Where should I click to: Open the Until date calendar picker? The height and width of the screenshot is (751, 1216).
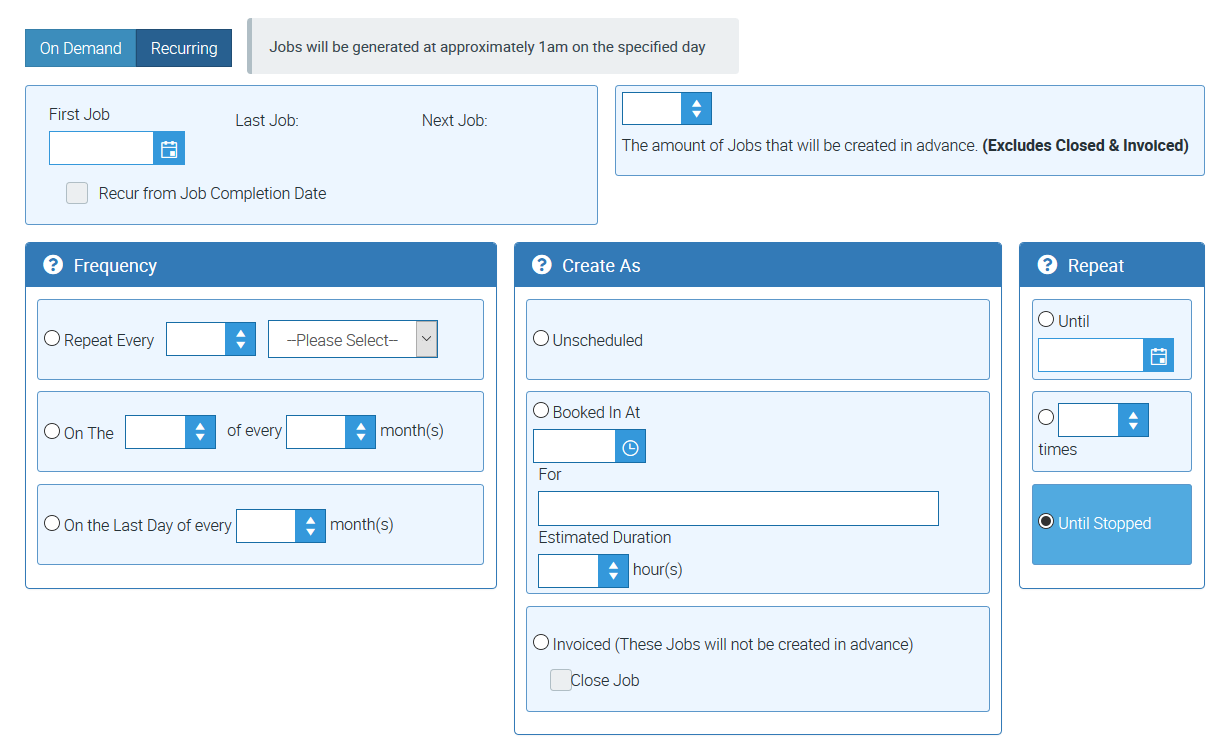[x=1158, y=356]
